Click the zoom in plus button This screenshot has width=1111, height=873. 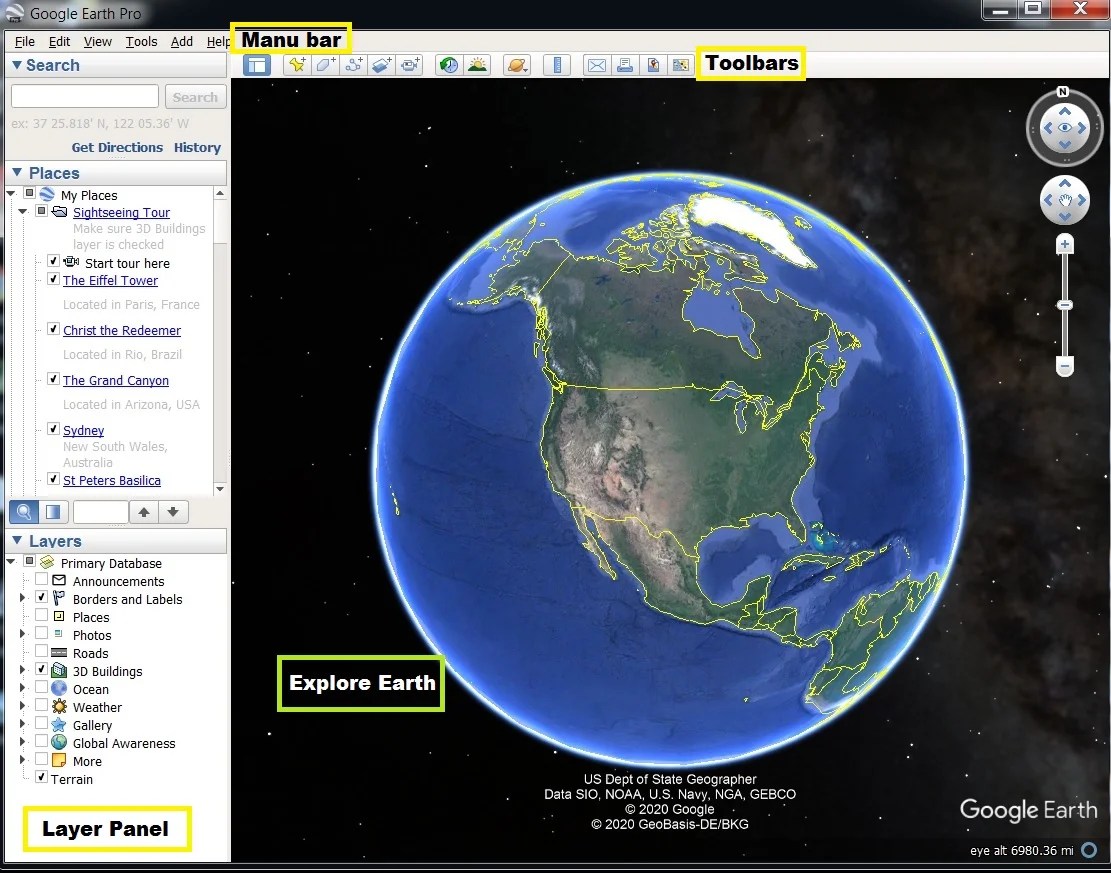point(1064,244)
